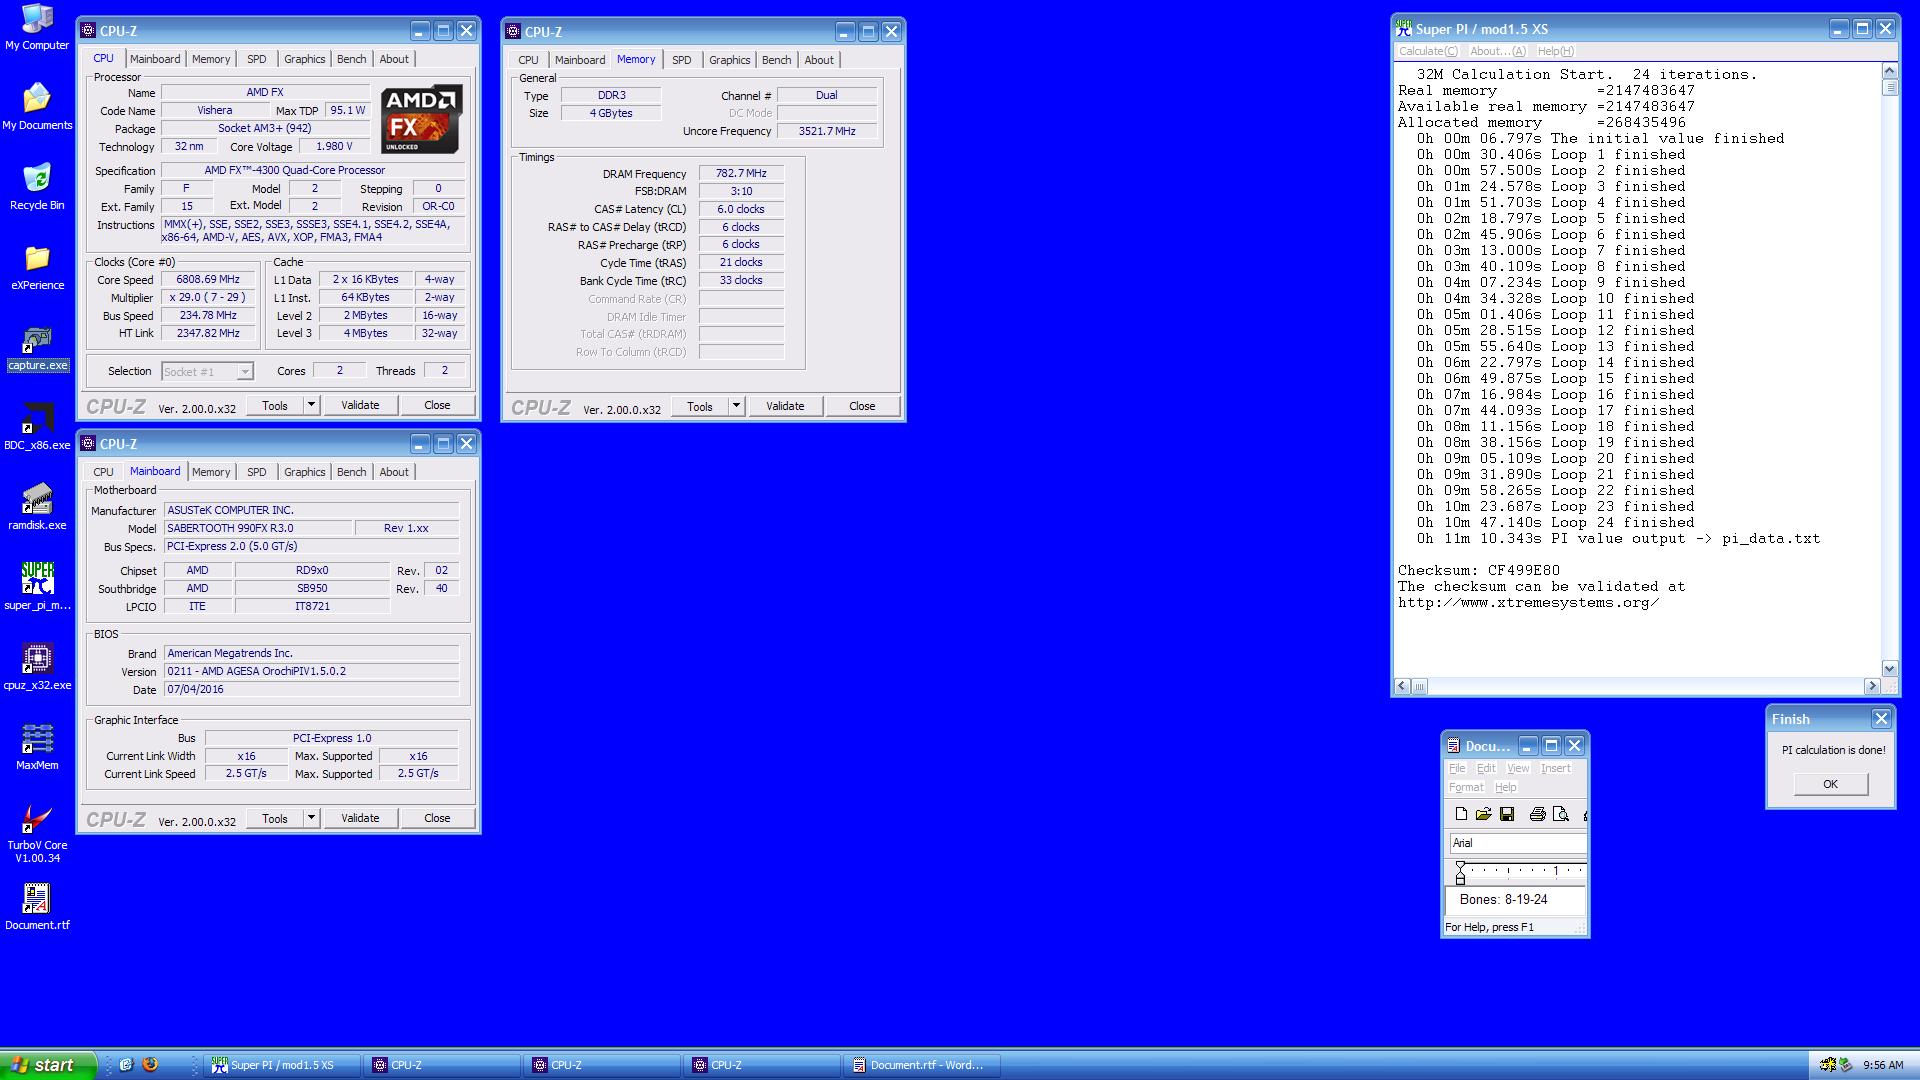Click the Tools button in CPU-Z memory window
The height and width of the screenshot is (1080, 1920).
click(x=700, y=406)
